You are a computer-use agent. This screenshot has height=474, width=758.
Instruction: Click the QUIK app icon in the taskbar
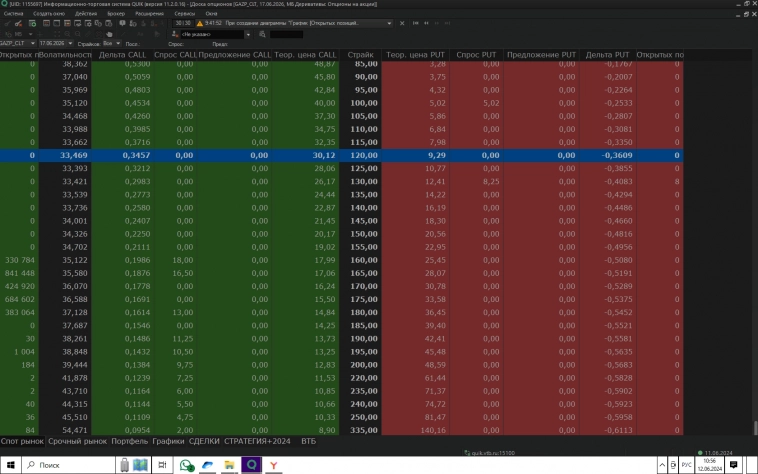click(x=251, y=465)
